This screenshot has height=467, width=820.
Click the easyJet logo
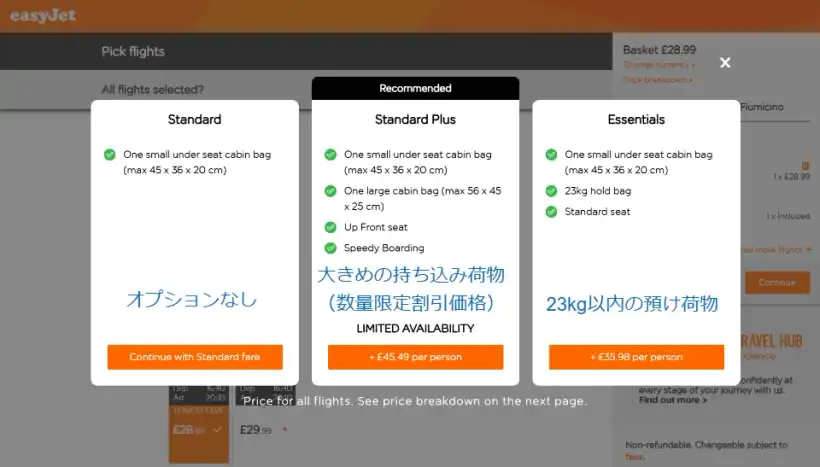(x=43, y=15)
